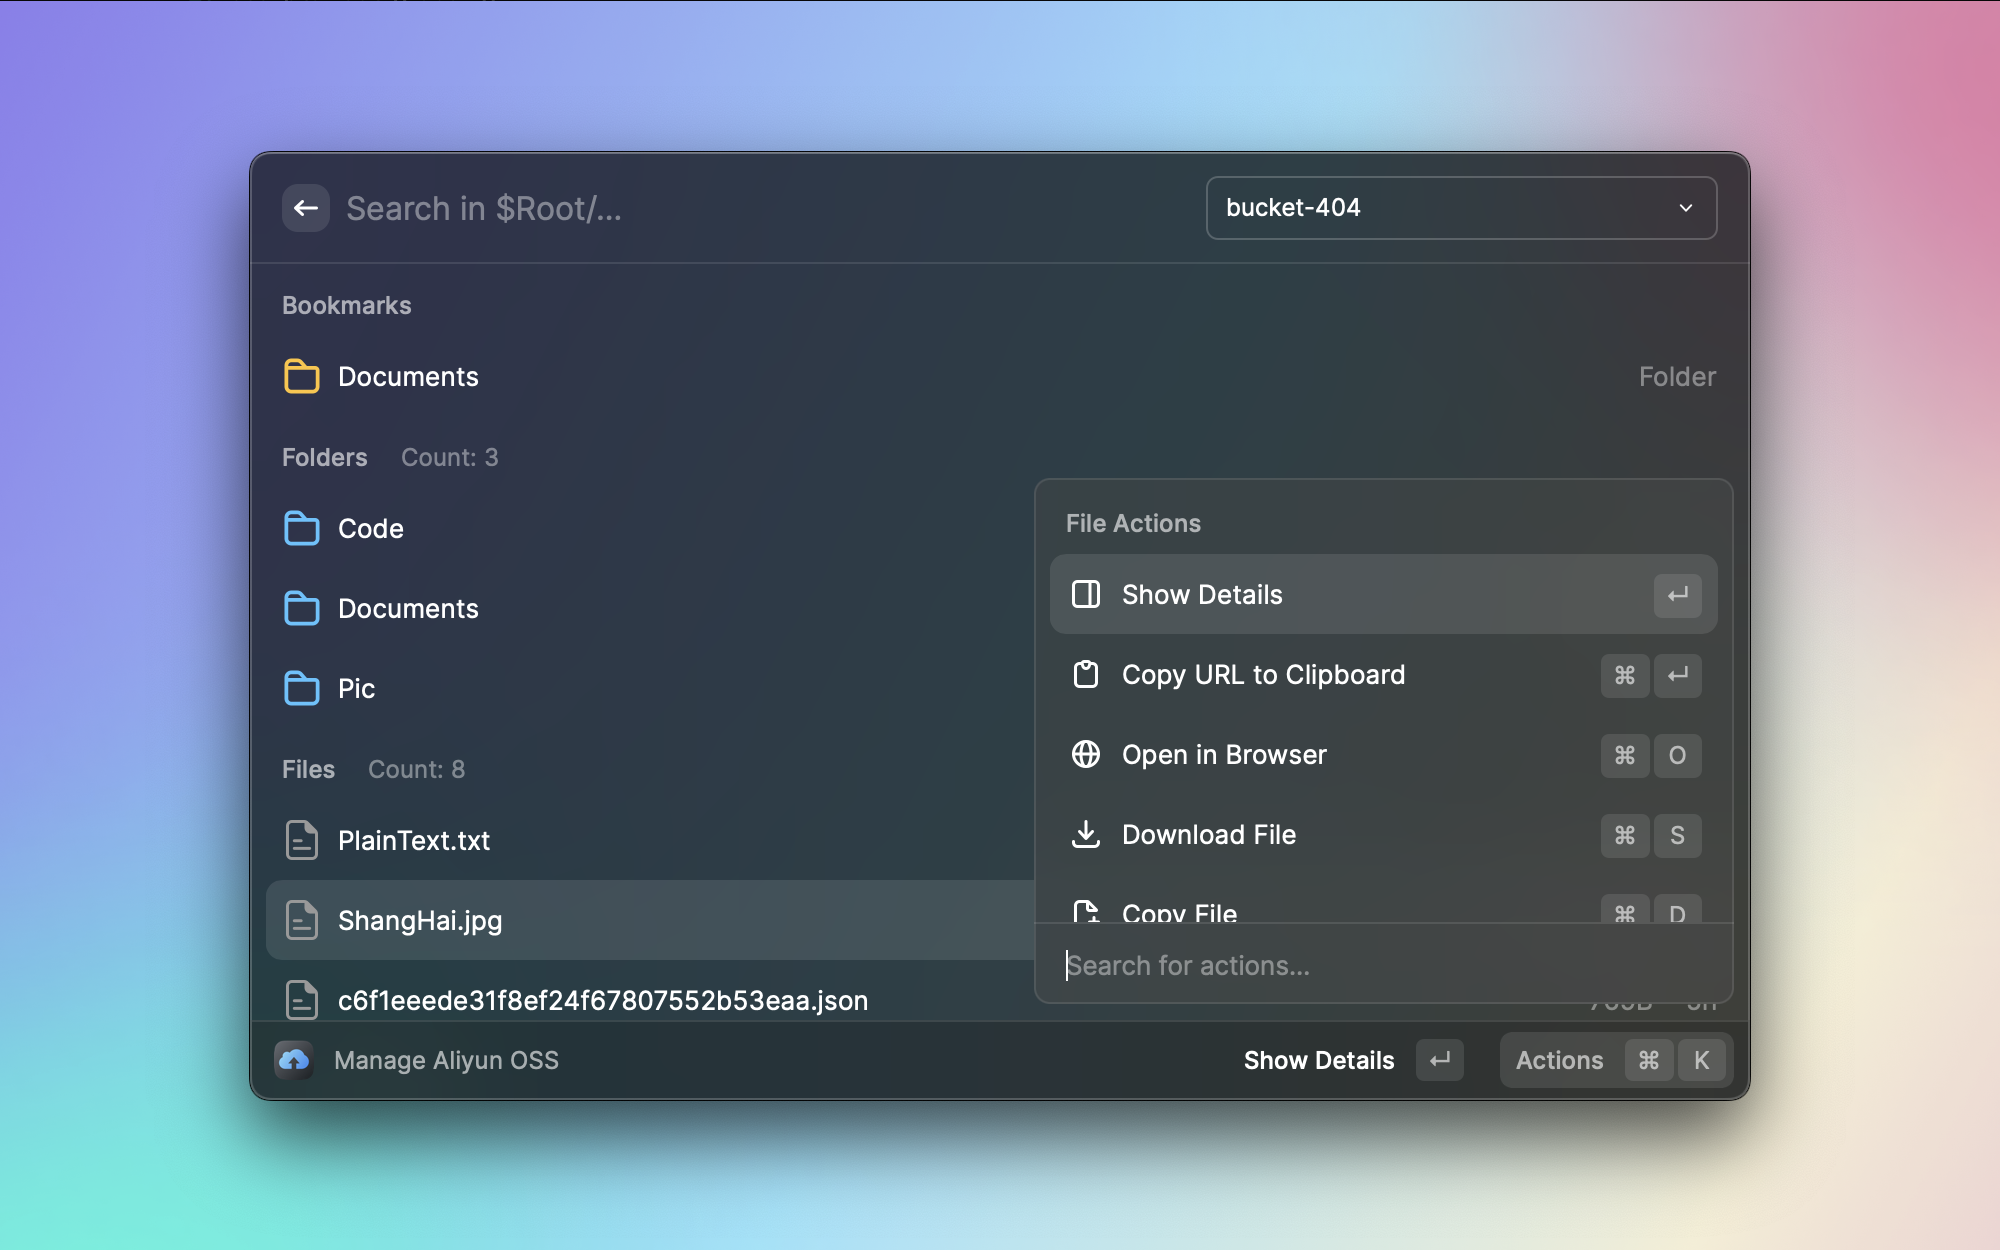Click the Pic folder icon

tap(301, 689)
